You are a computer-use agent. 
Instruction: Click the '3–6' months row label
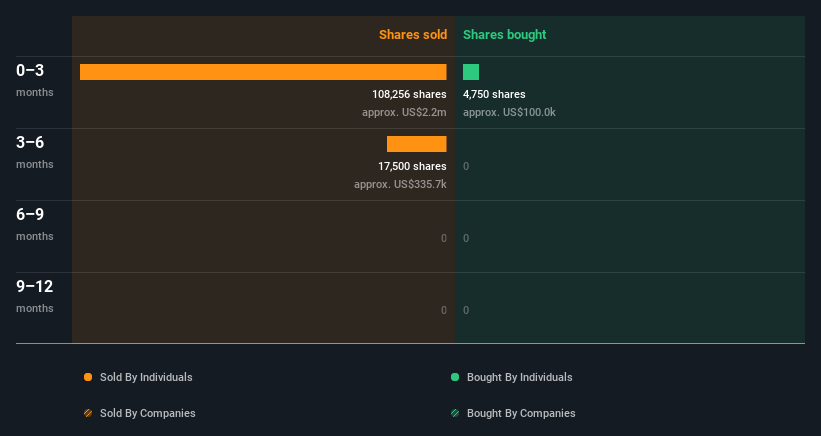(x=30, y=142)
